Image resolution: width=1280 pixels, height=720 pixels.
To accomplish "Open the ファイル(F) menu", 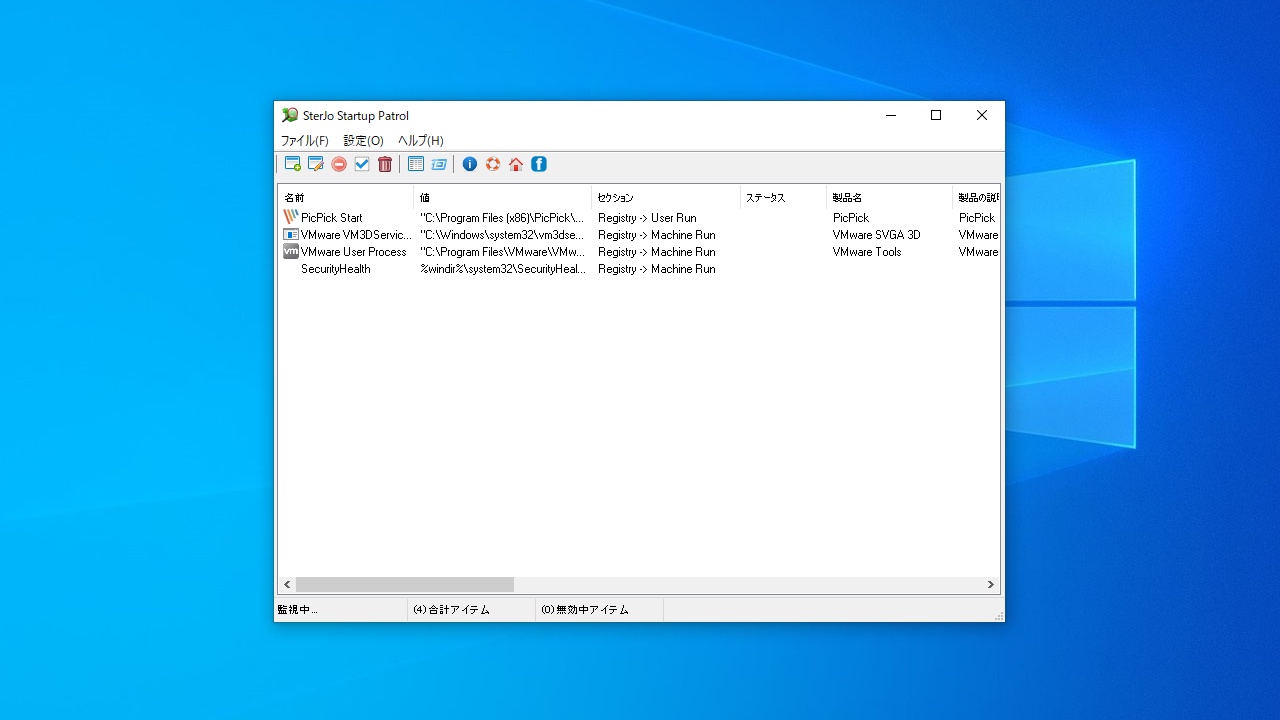I will [x=304, y=141].
